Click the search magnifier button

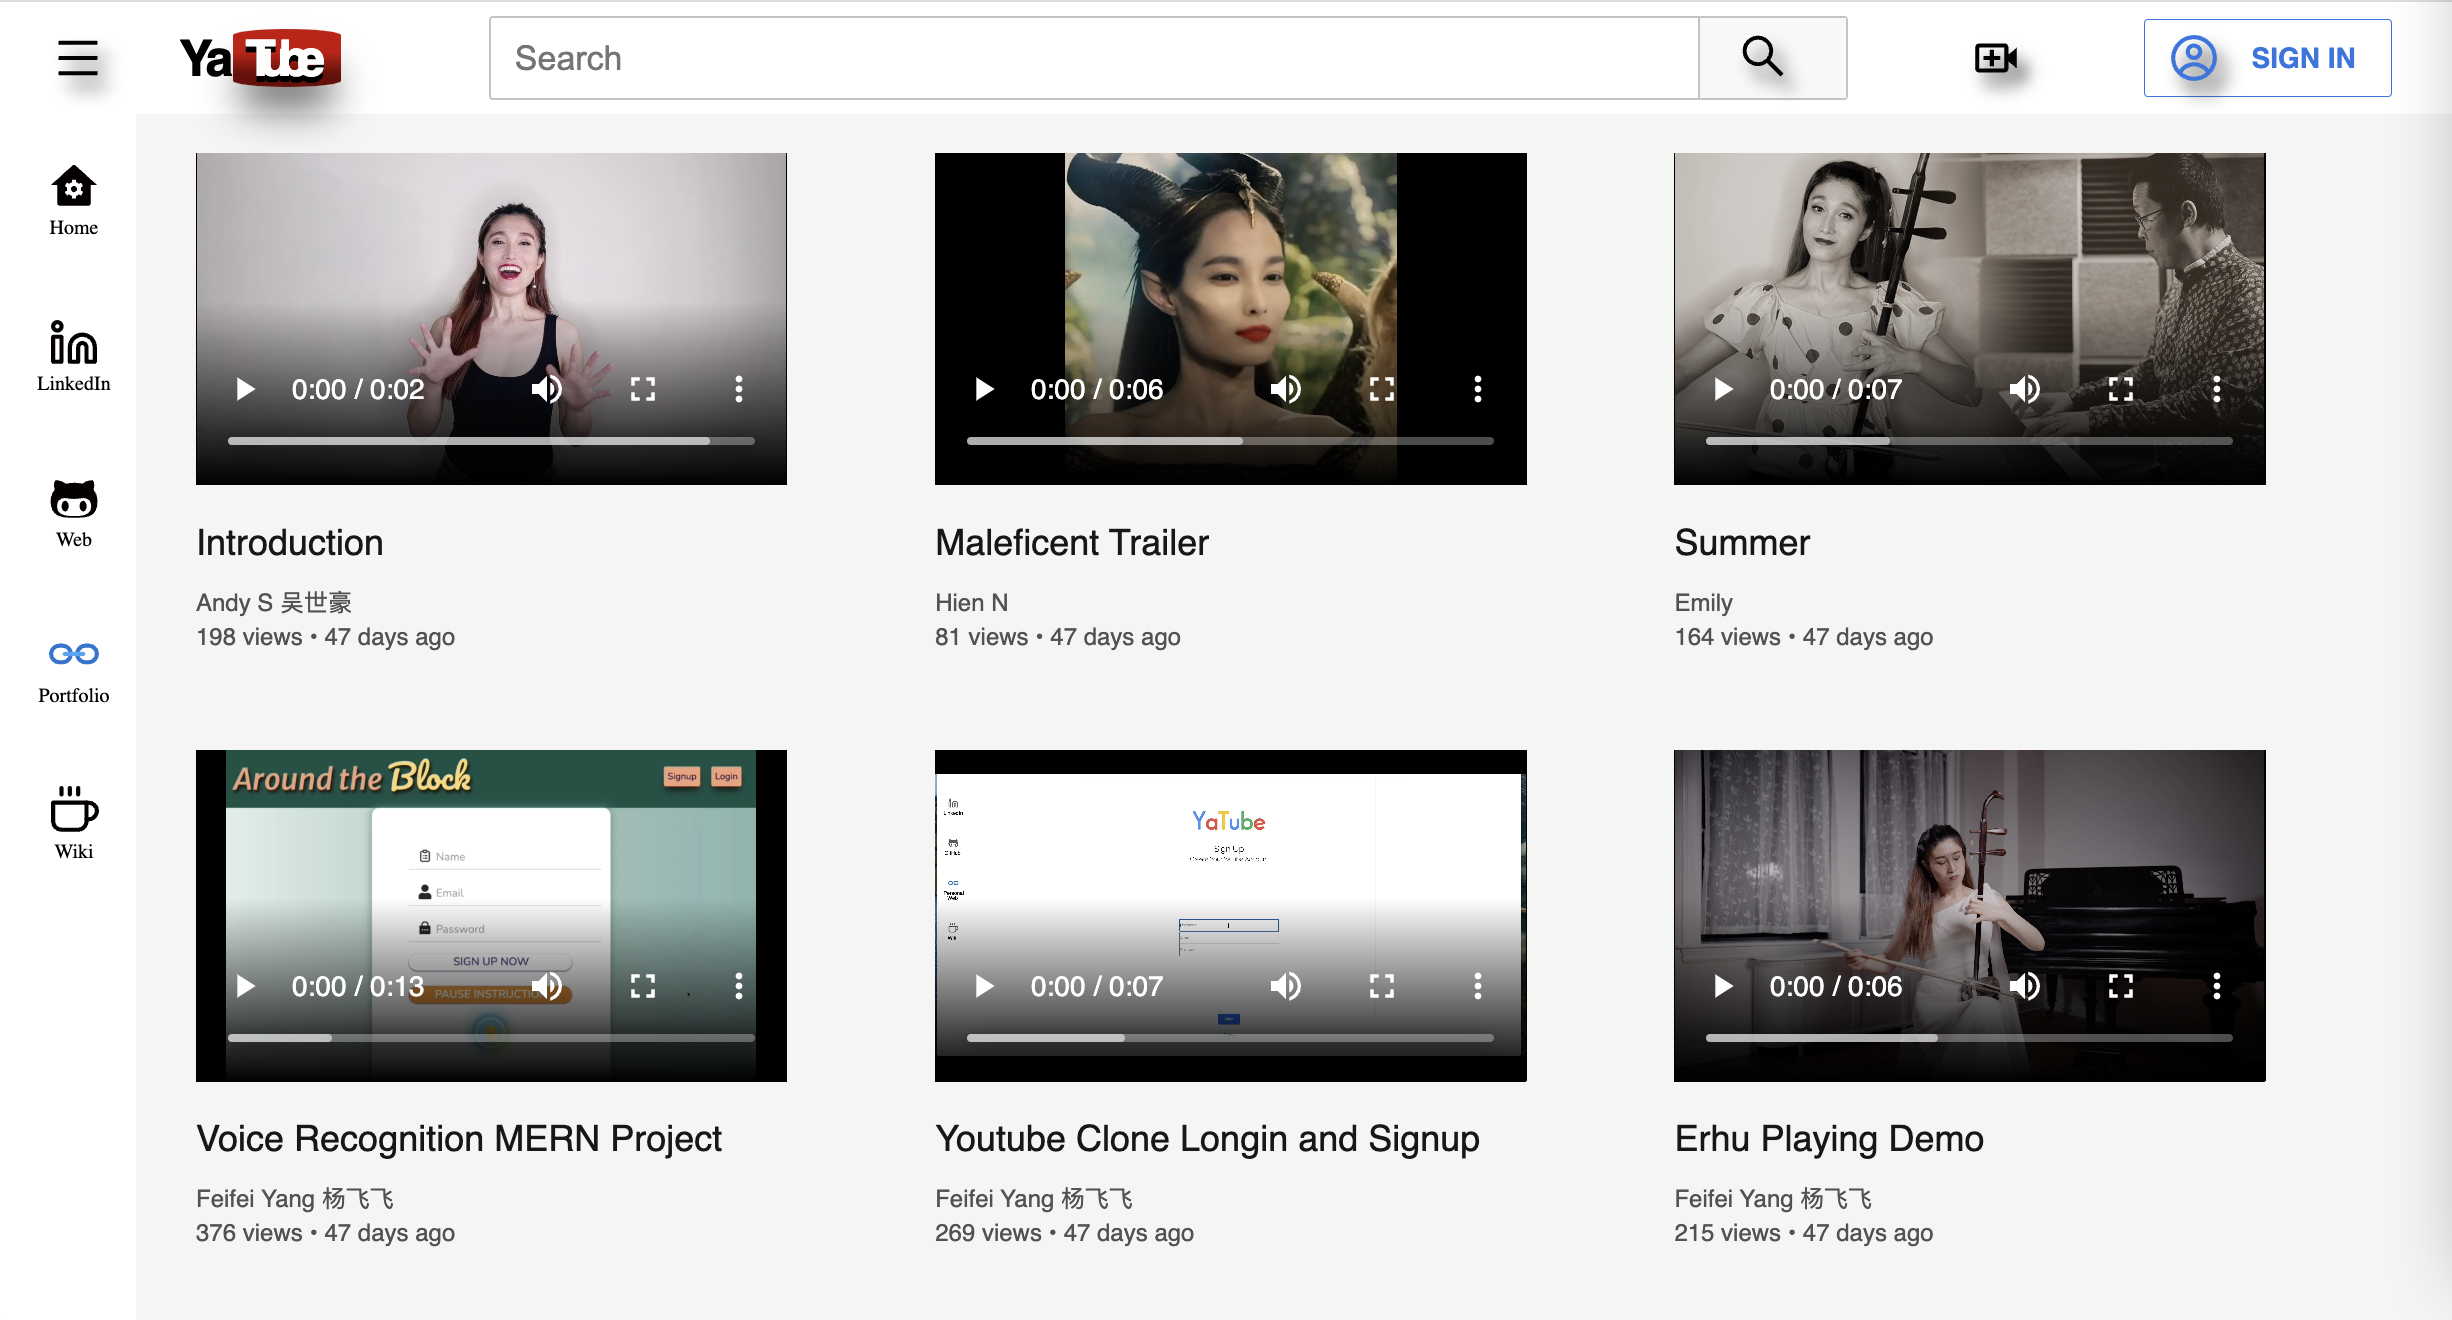coord(1772,58)
